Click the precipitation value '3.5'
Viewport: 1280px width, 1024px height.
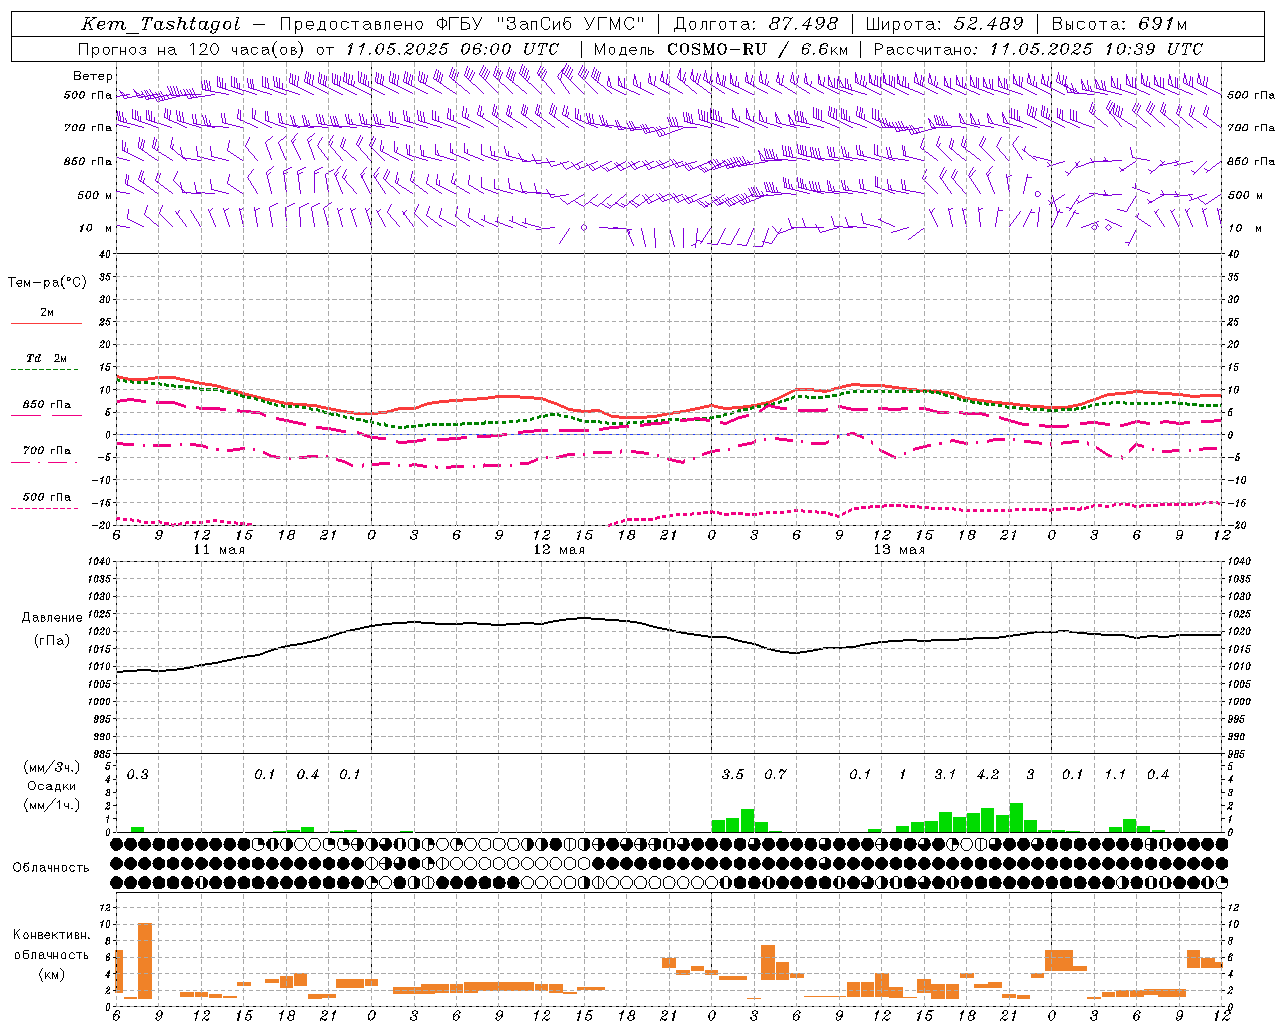[733, 775]
